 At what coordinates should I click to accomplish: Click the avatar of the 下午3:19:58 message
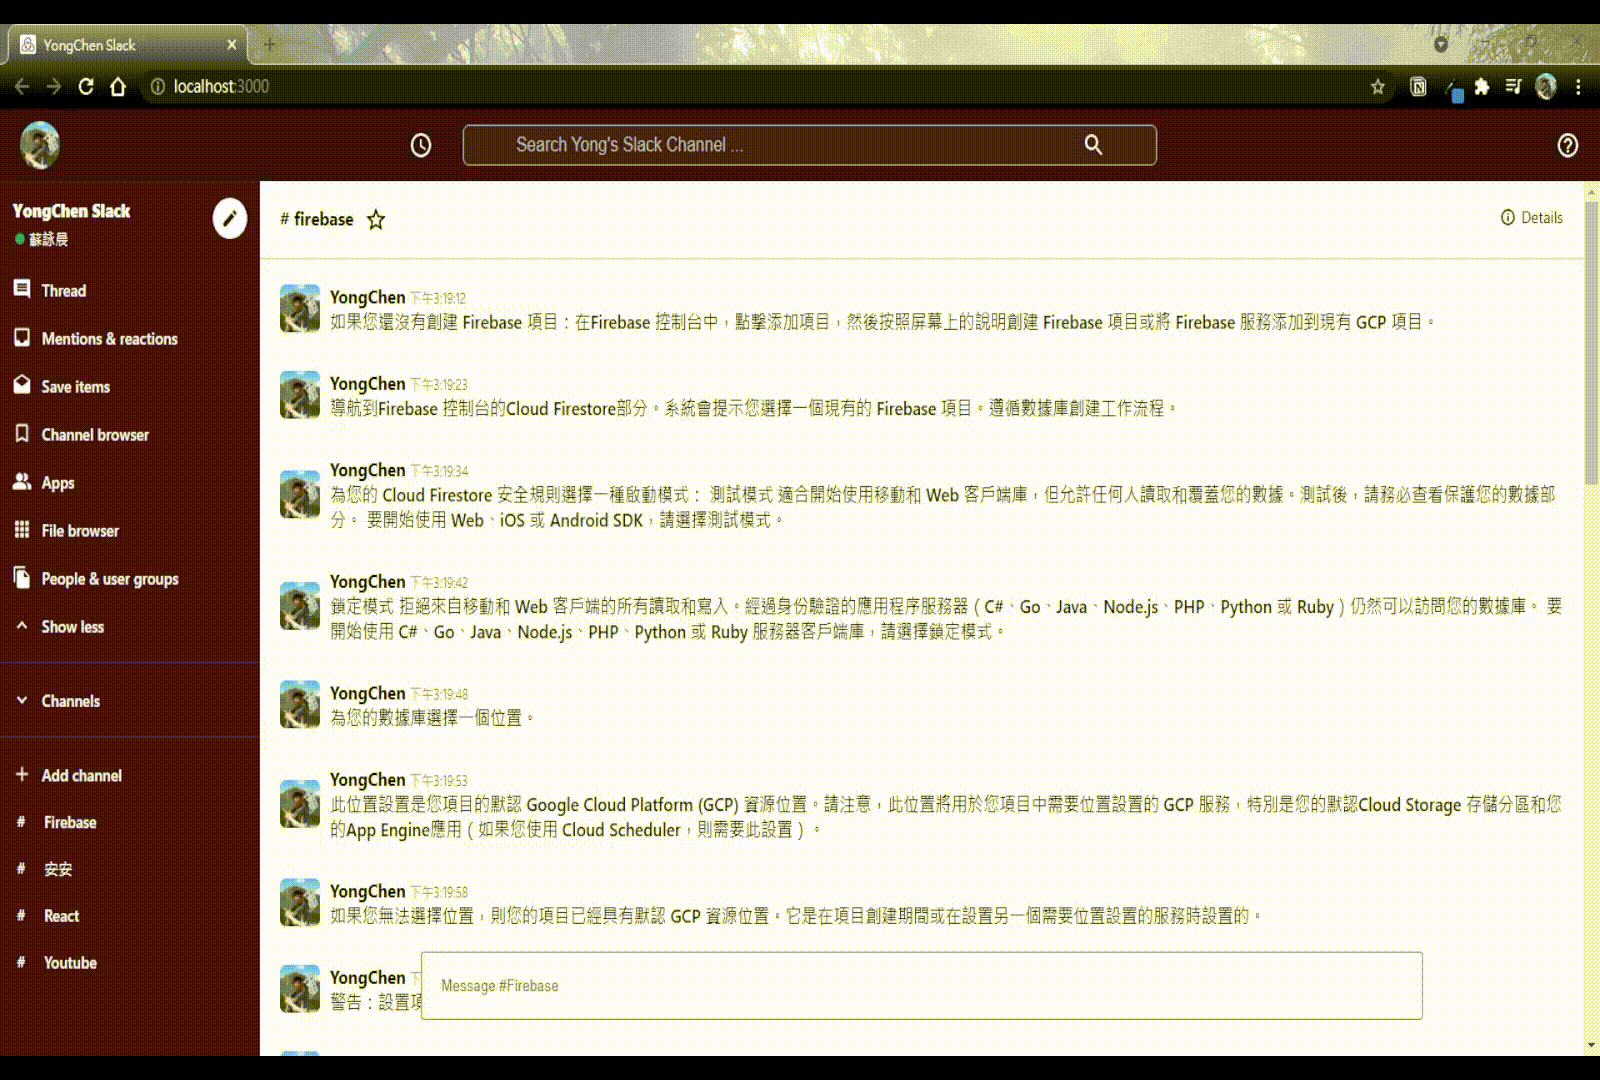300,902
